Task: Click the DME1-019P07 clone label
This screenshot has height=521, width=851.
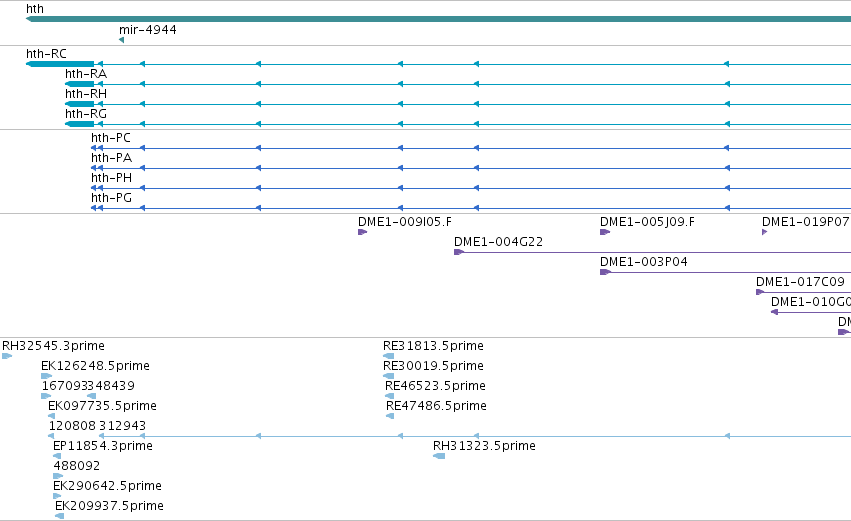Action: pos(805,222)
